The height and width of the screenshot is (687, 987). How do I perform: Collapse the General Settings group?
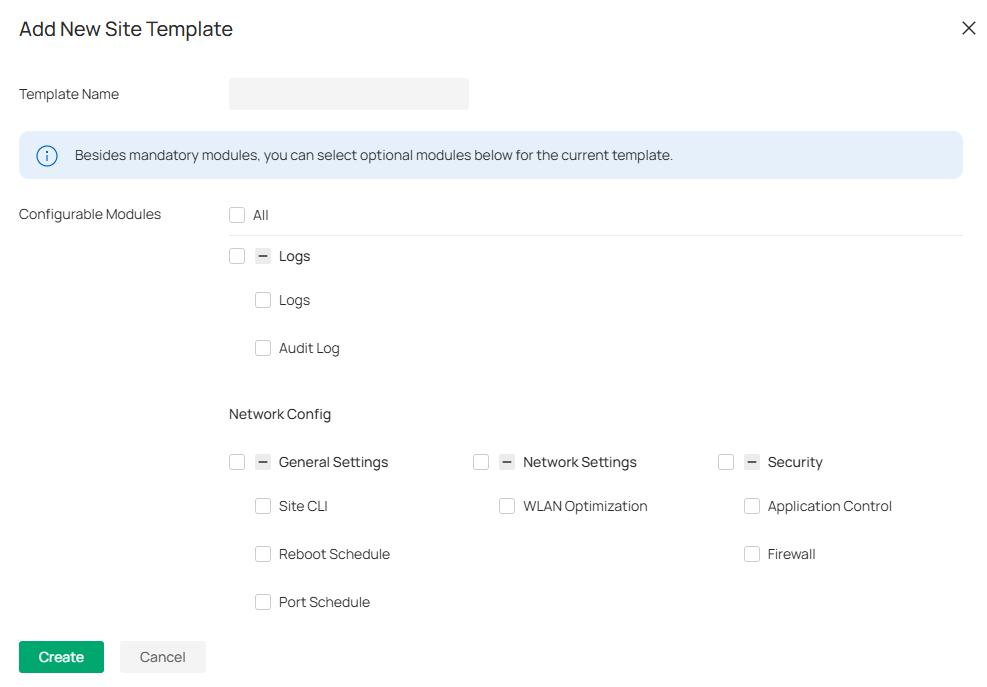point(262,462)
